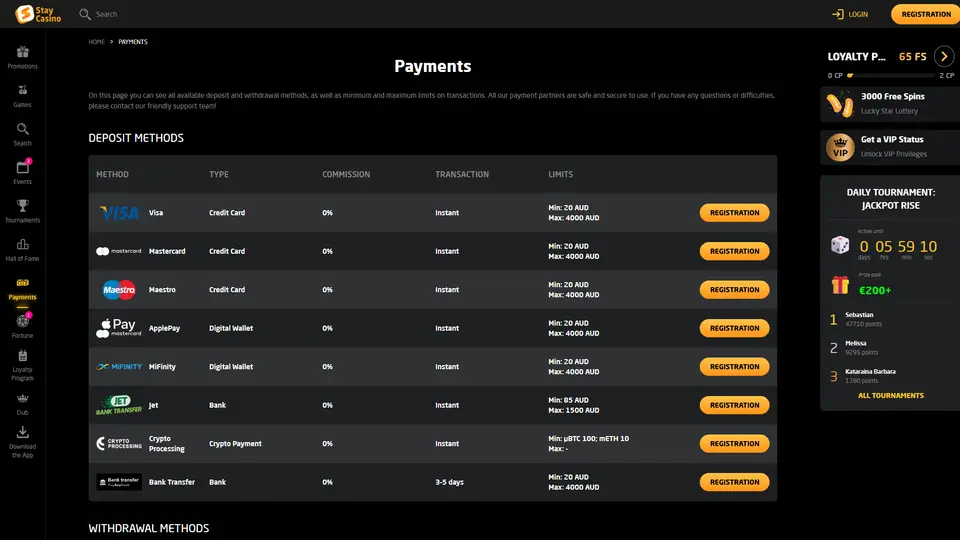Expand loyalty program with arrow button
The height and width of the screenshot is (540, 960).
pyautogui.click(x=944, y=56)
